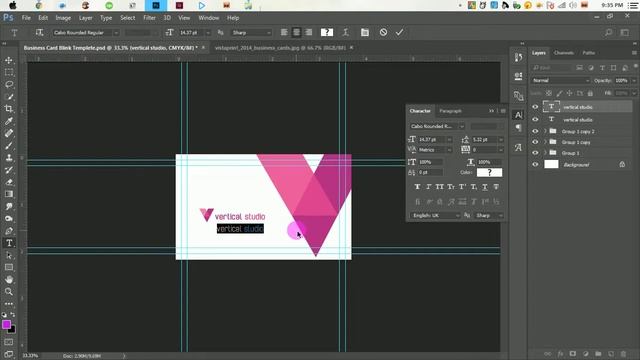Switch to the vistaprint business cards document tab
This screenshot has width=640, height=360.
point(280,48)
